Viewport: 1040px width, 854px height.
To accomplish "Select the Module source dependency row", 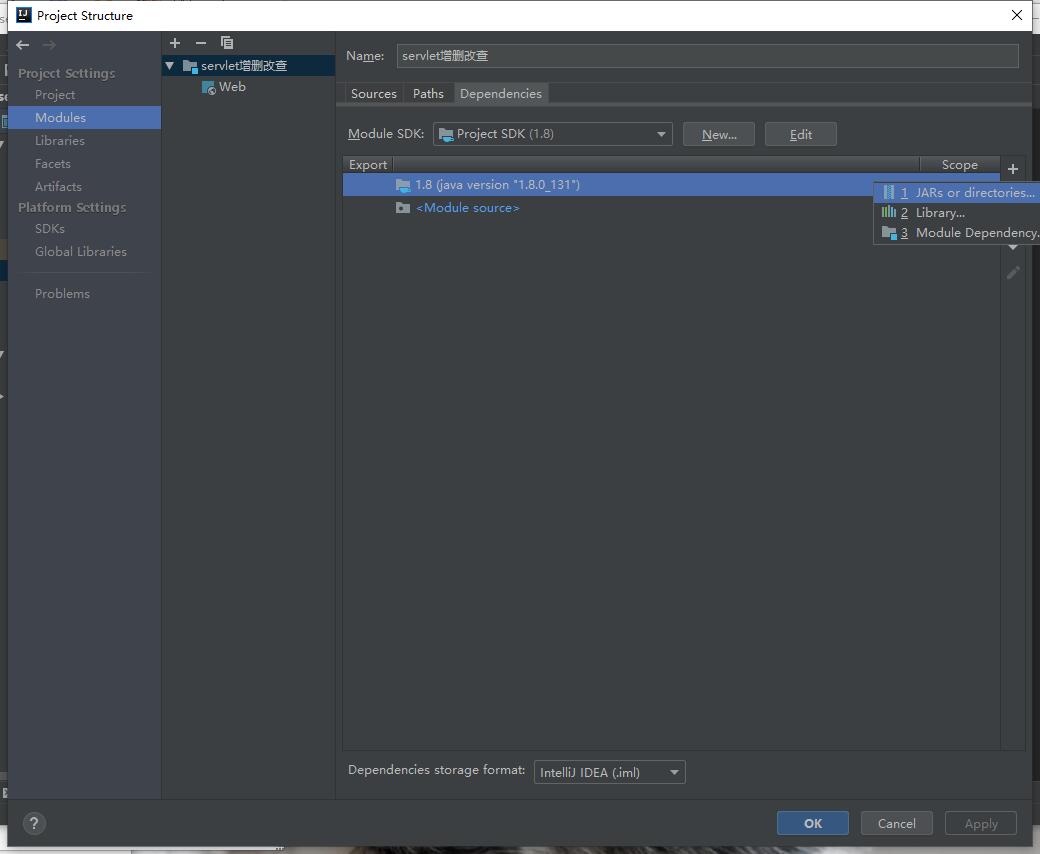I will 467,208.
